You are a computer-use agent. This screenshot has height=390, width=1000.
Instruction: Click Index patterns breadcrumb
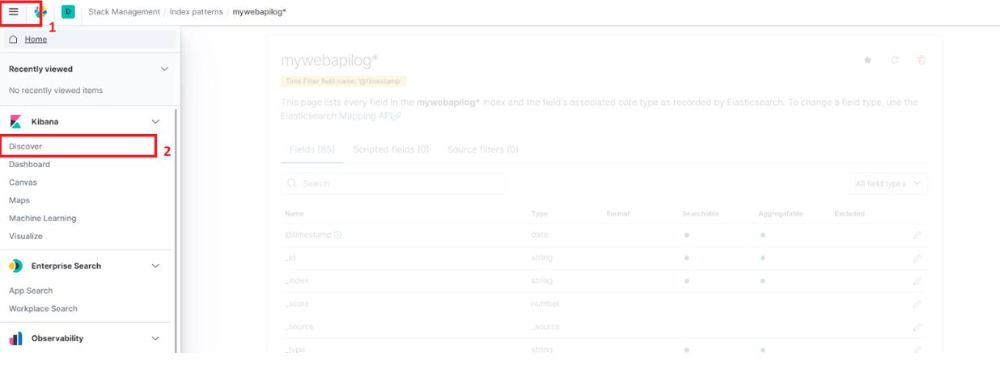tap(196, 12)
